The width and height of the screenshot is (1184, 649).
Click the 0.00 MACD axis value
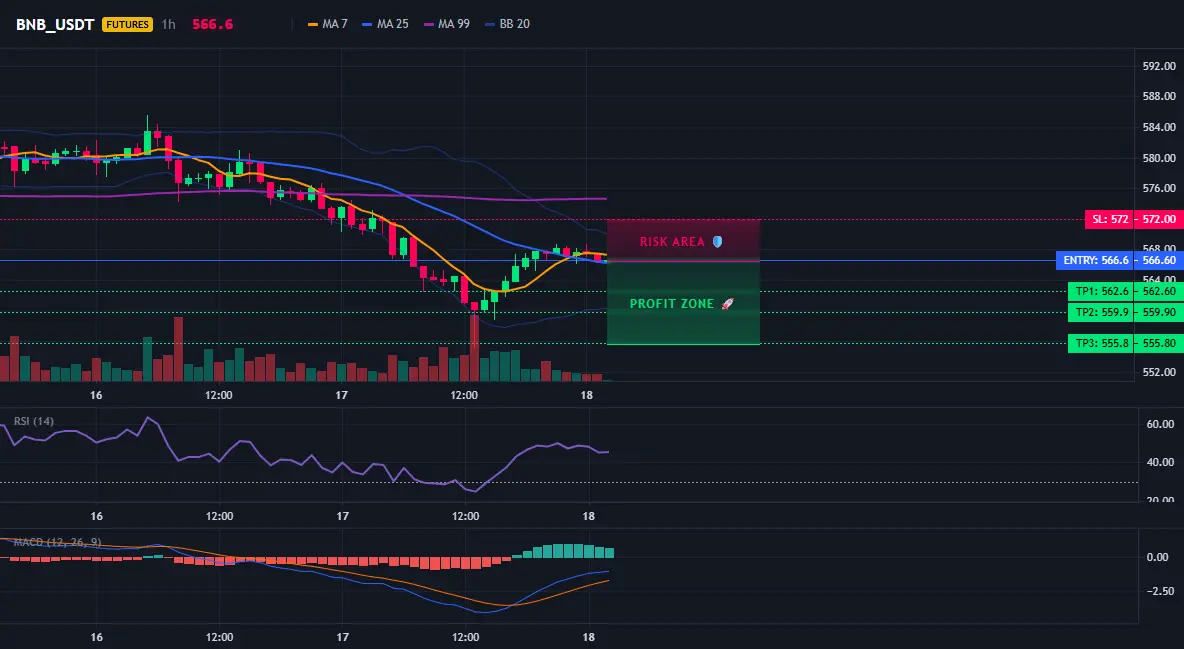click(x=1158, y=558)
